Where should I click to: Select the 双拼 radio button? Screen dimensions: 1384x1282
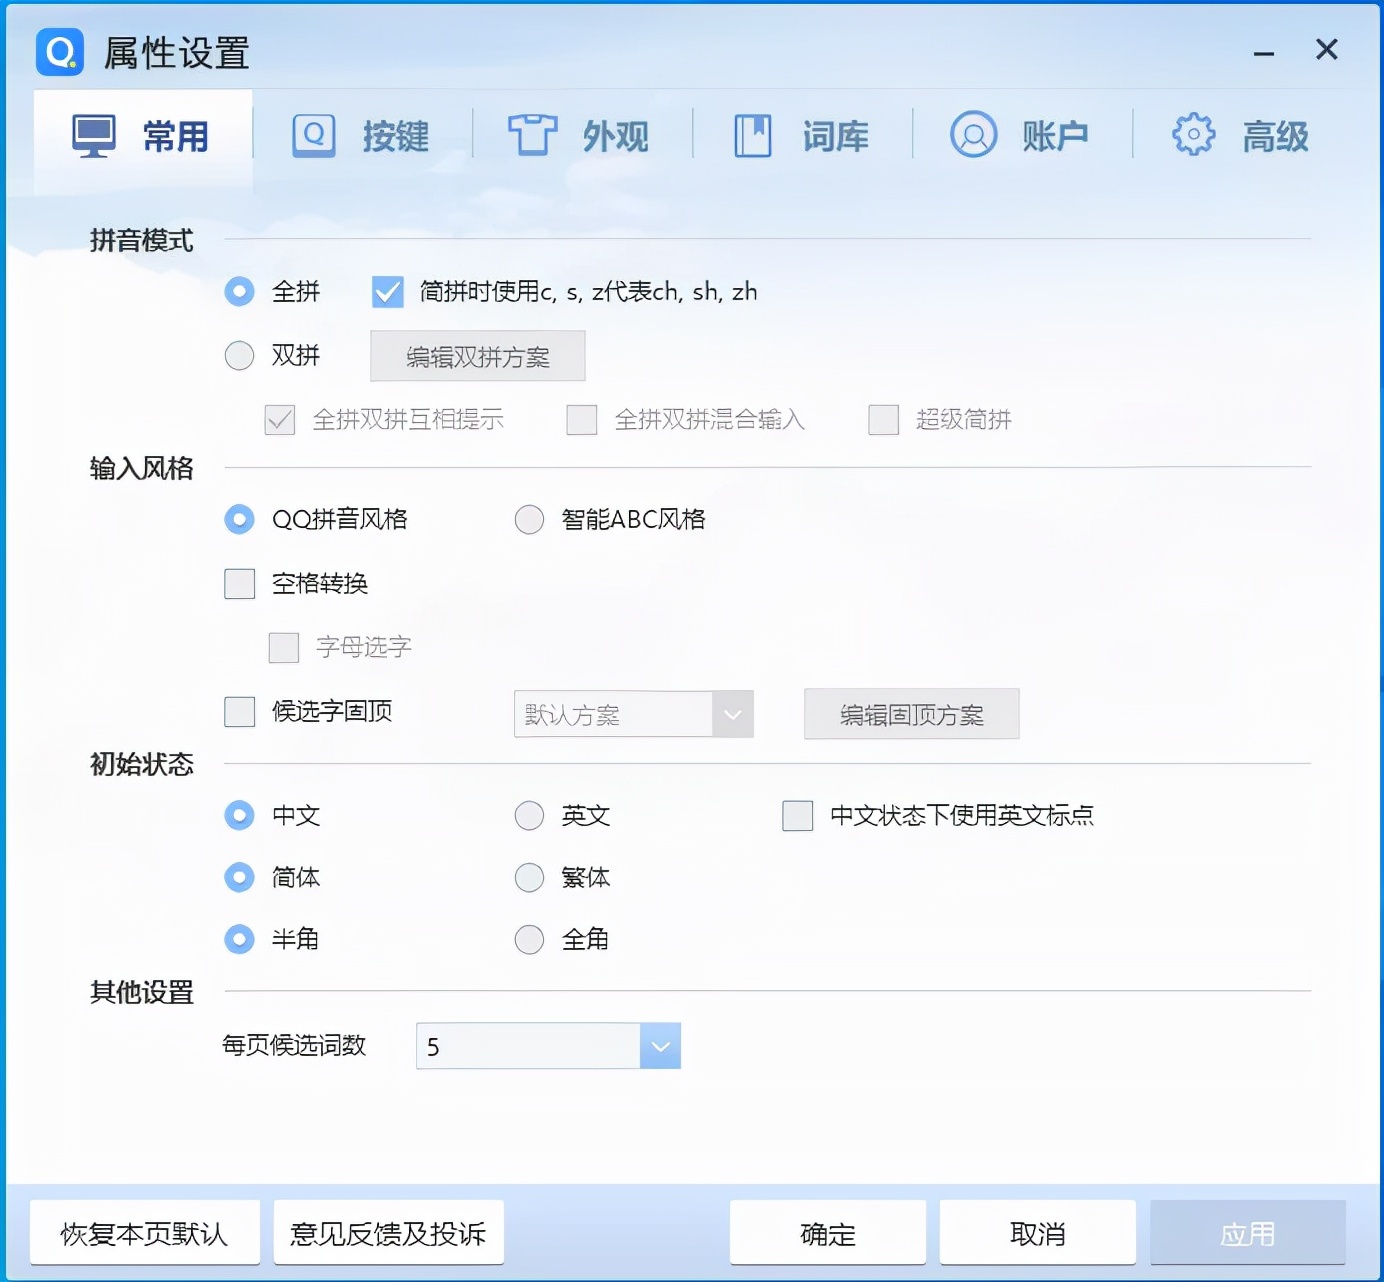coord(239,355)
